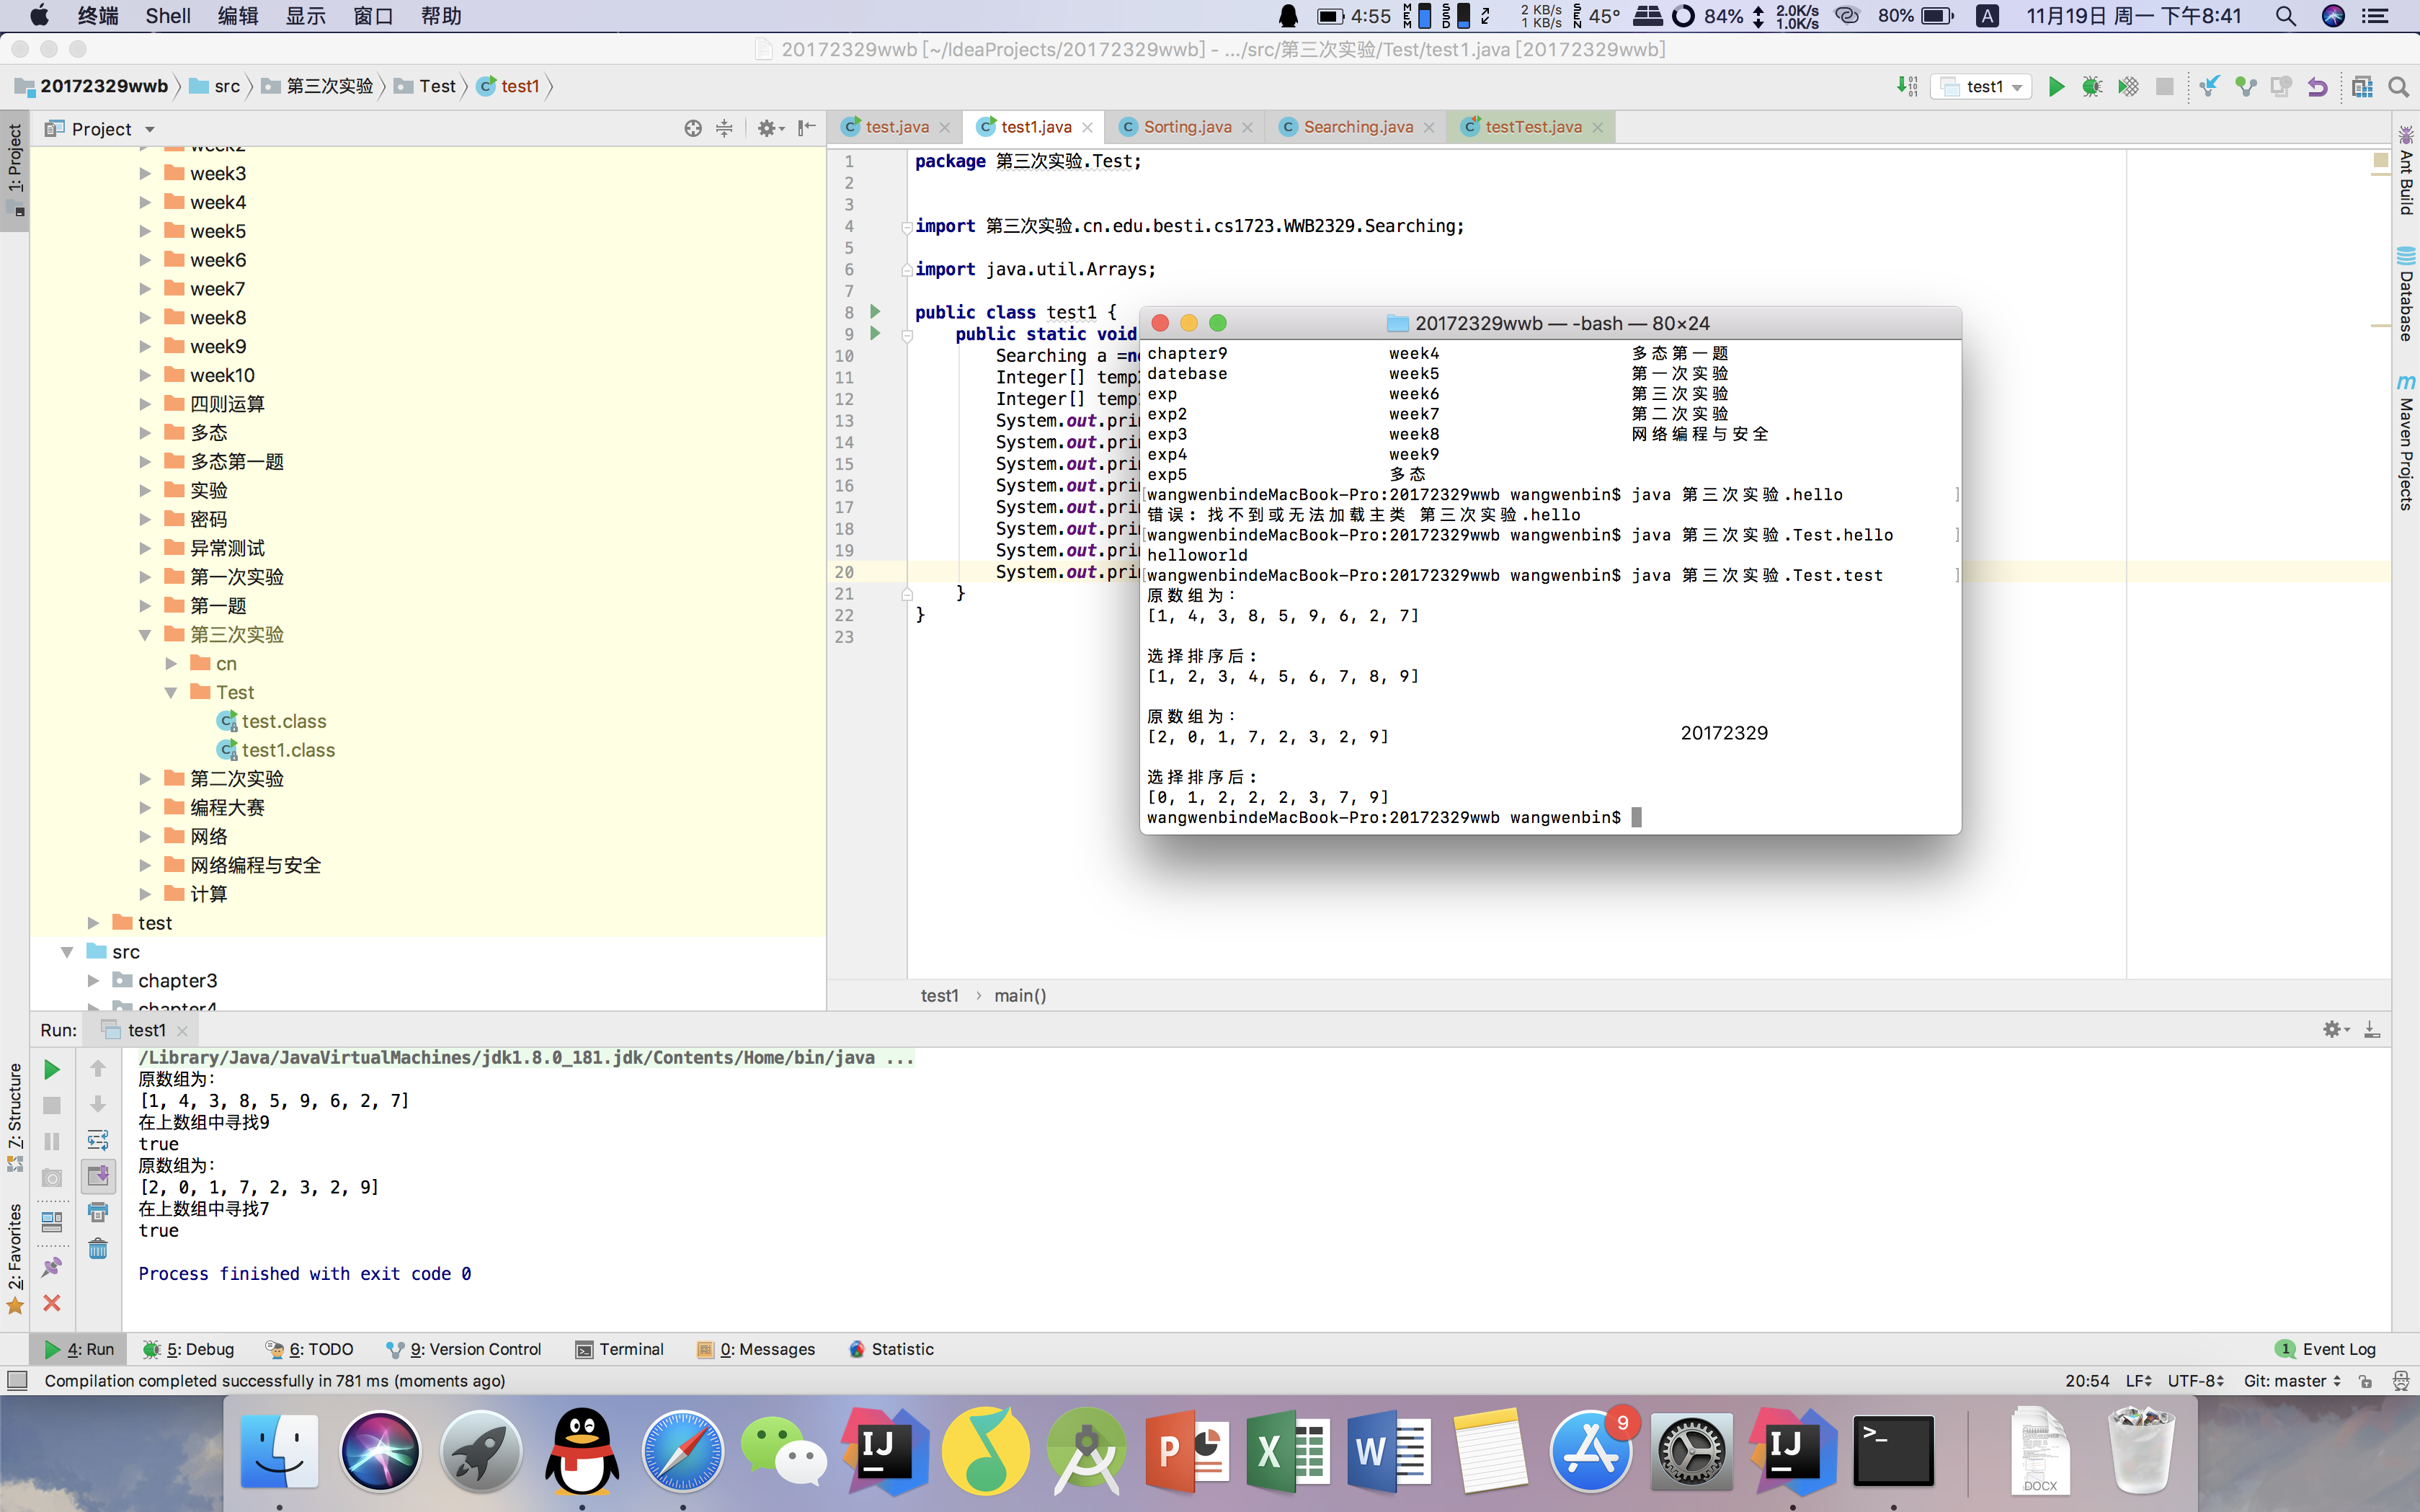Toggle the 2: Favorites tool window
The image size is (2420, 1512).
click(x=15, y=1258)
